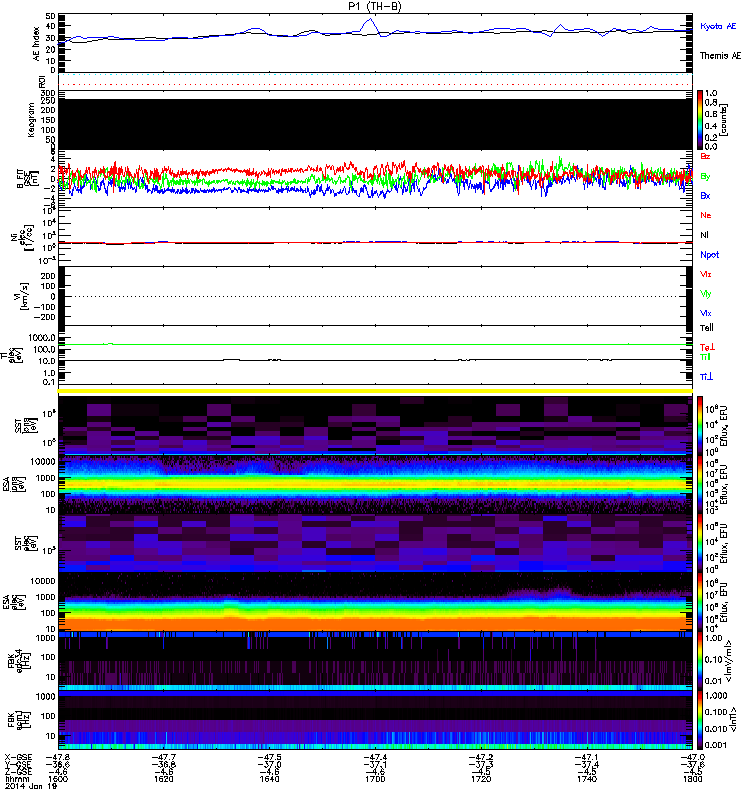This screenshot has height=800, width=750.
Task: Click the X-GSE value -47.0
Action: tap(692, 758)
